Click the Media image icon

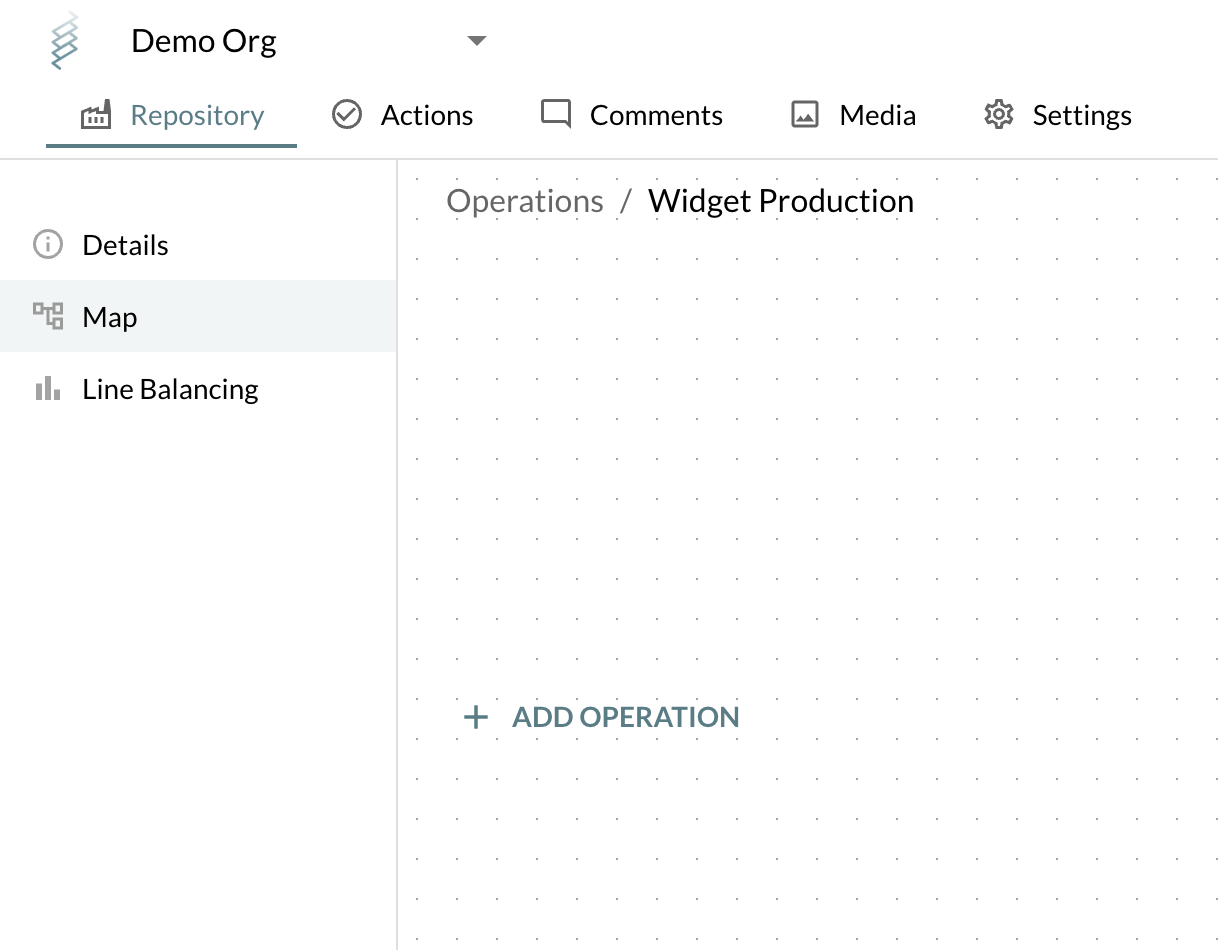pyautogui.click(x=805, y=116)
